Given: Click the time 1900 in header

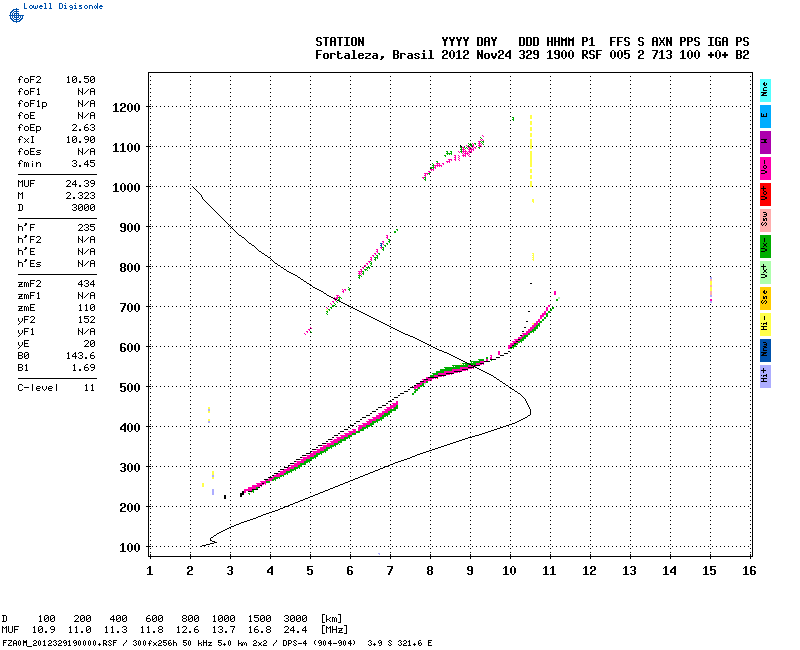Looking at the screenshot, I should tap(560, 55).
